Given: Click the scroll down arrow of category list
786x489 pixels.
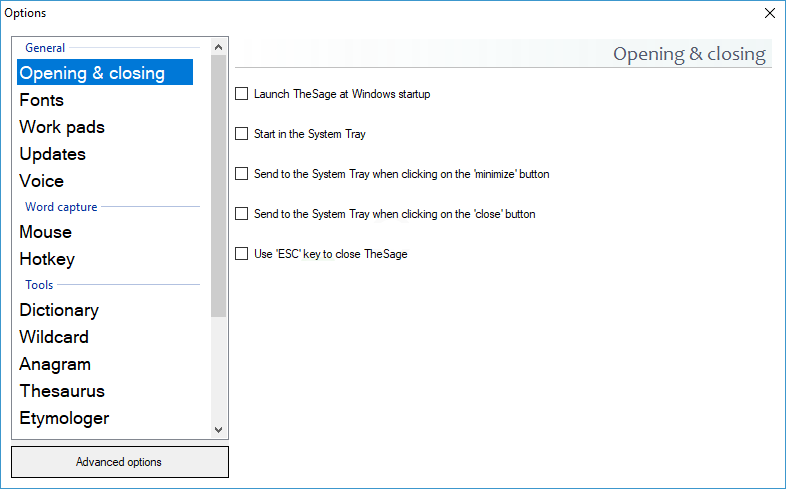Looking at the screenshot, I should (x=219, y=430).
